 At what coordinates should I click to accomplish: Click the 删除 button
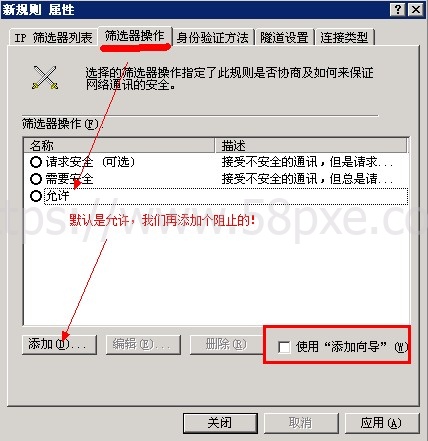pyautogui.click(x=227, y=344)
